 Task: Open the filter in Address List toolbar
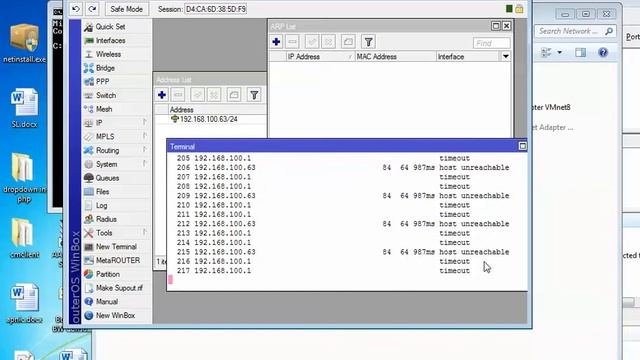254,95
